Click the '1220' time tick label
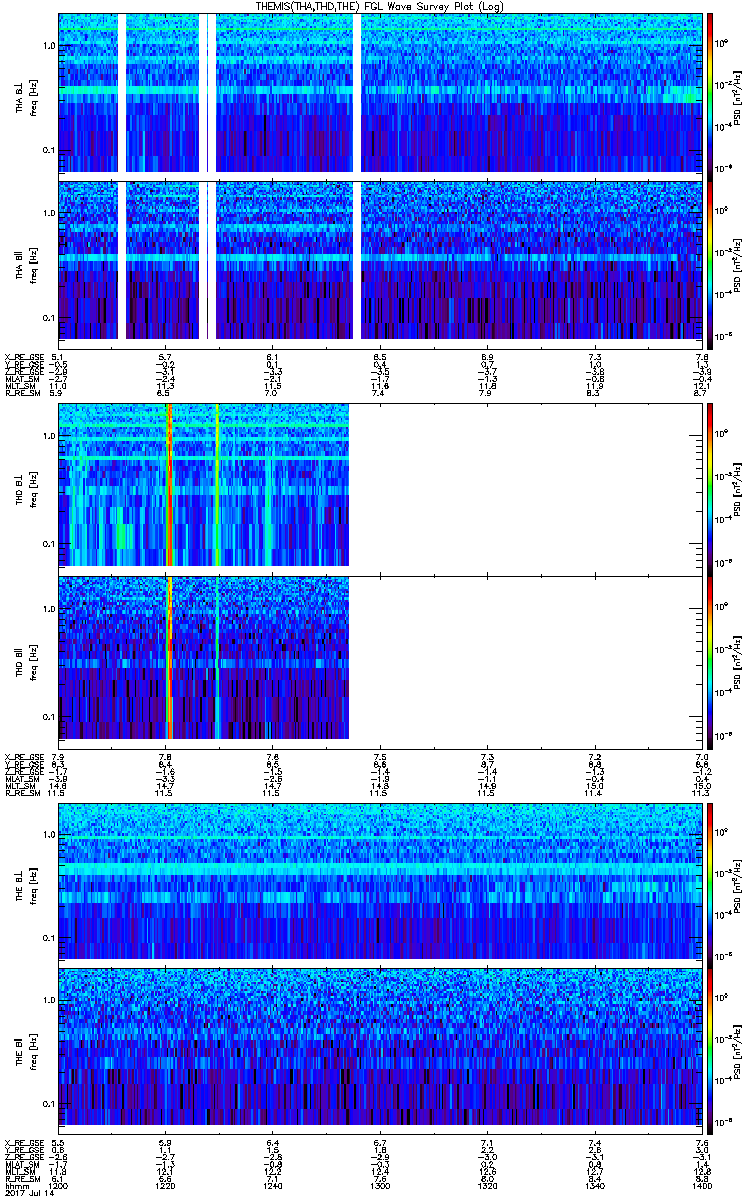 click(x=166, y=1187)
